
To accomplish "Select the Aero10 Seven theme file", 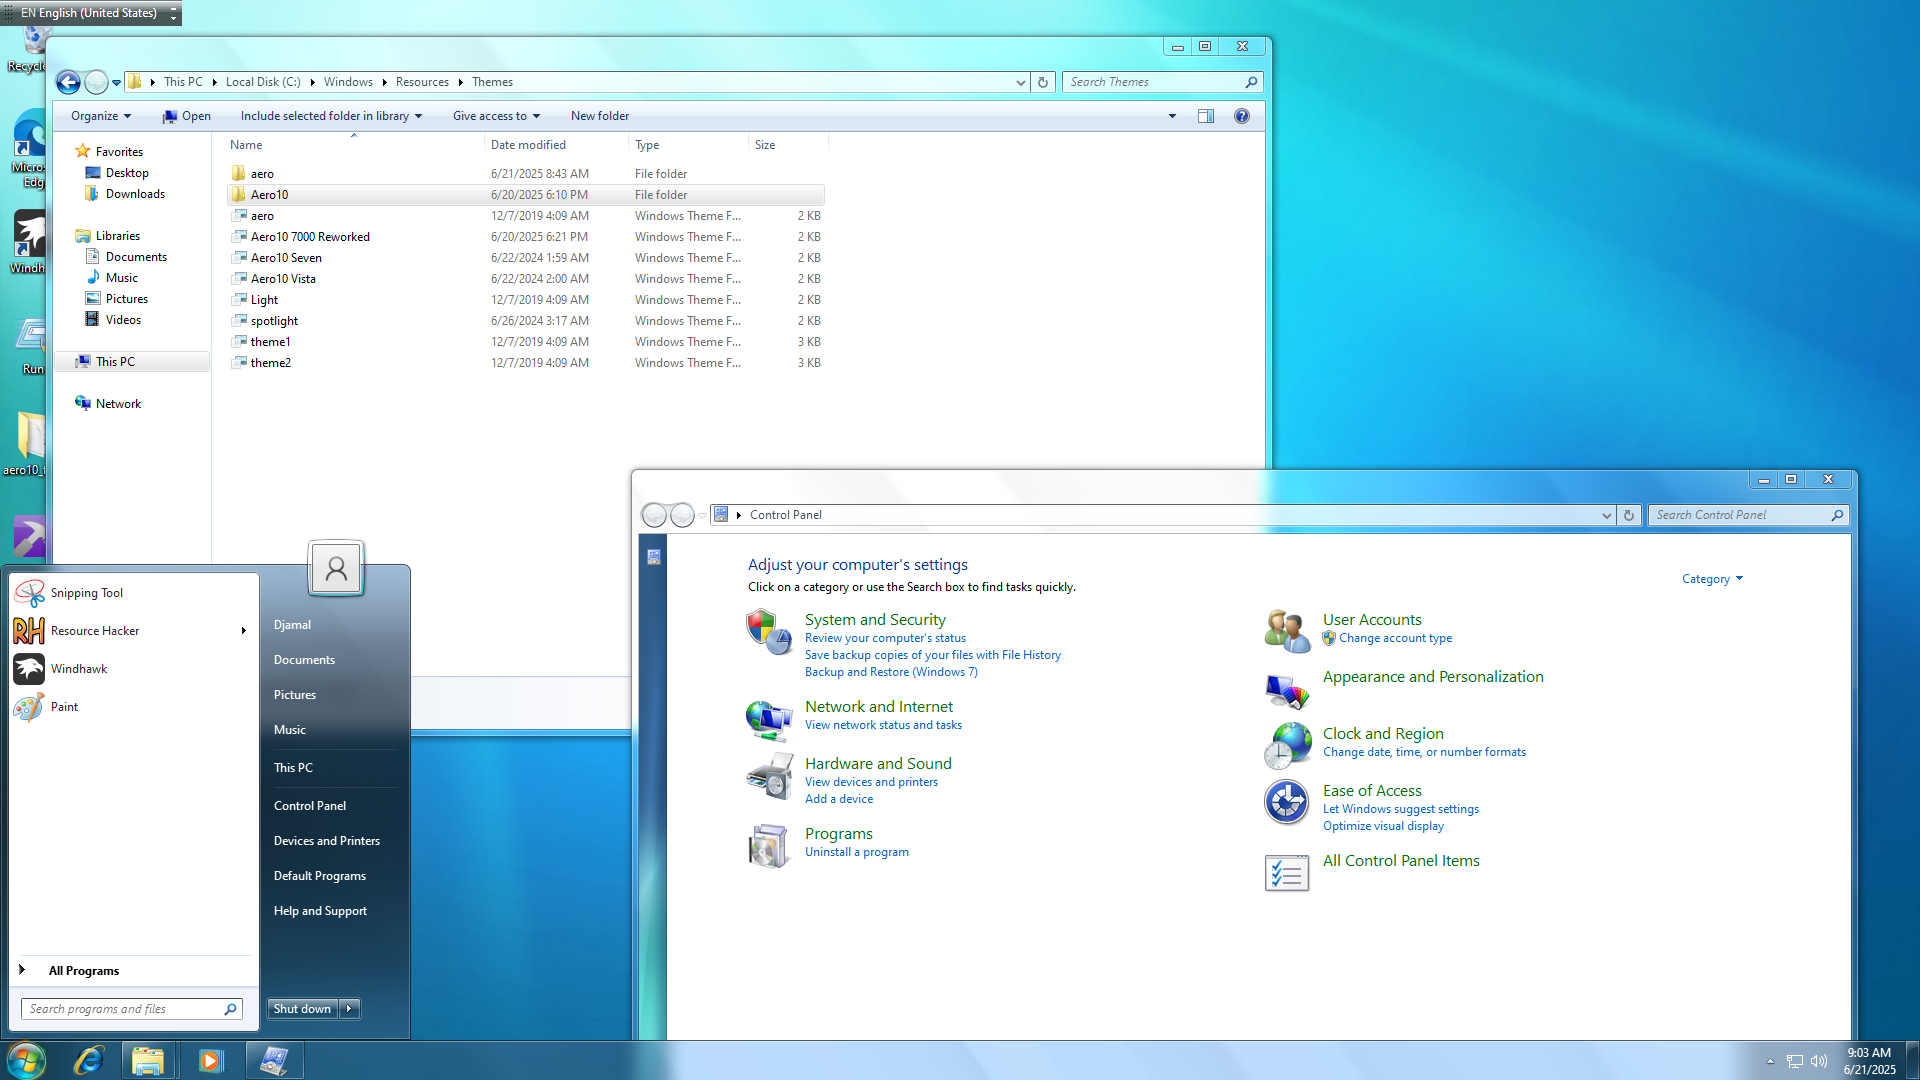I will click(x=286, y=258).
